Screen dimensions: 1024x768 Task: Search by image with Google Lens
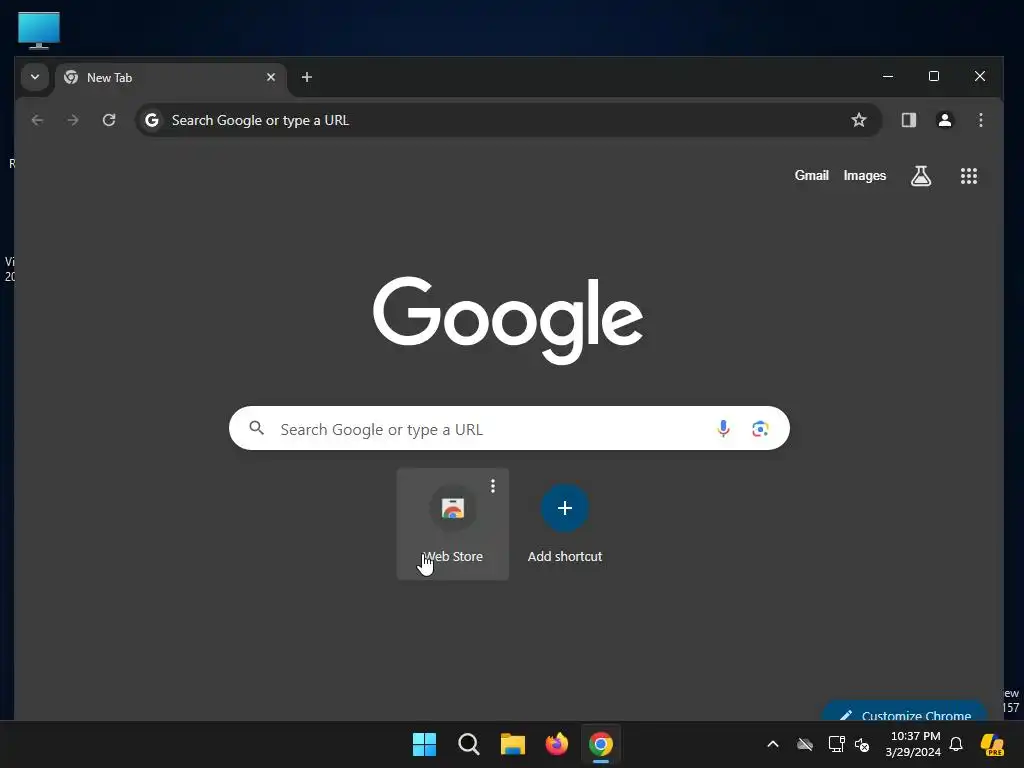click(x=760, y=428)
